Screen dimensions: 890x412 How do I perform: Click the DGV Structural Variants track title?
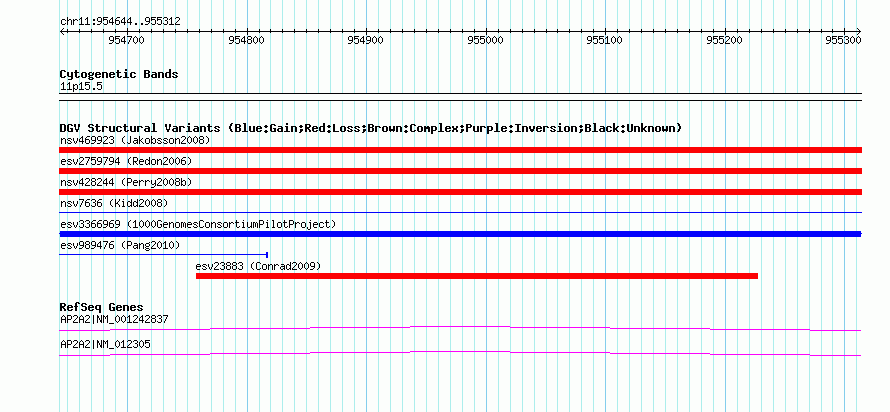pos(371,128)
